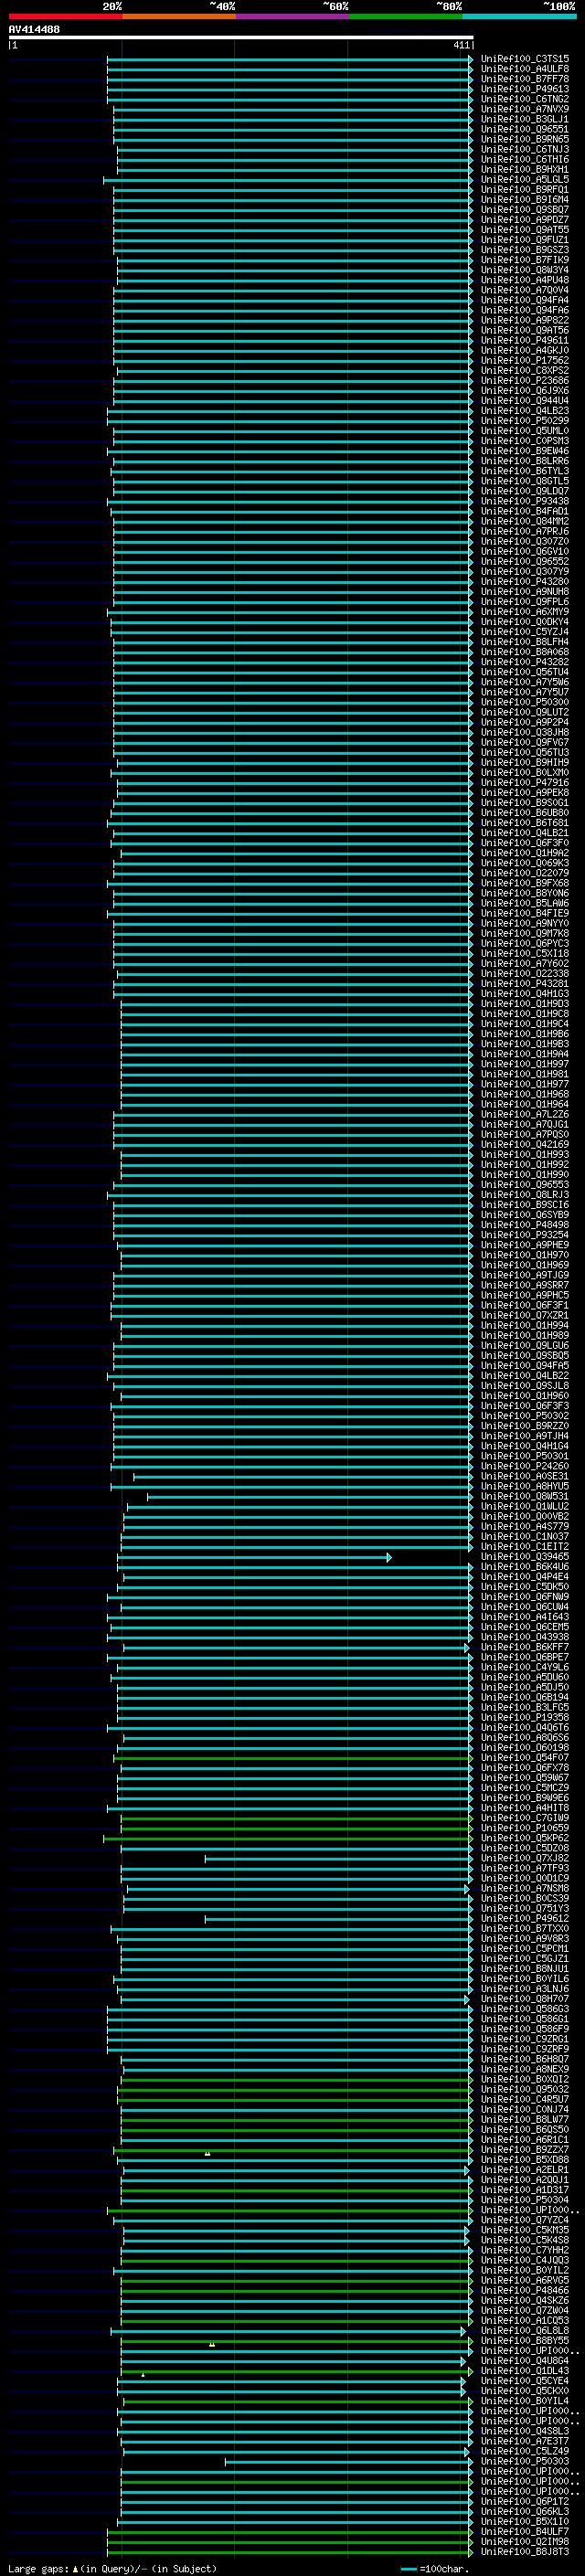Select hit label UniRef100_P49613
The width and height of the screenshot is (585, 2576).
click(525, 89)
